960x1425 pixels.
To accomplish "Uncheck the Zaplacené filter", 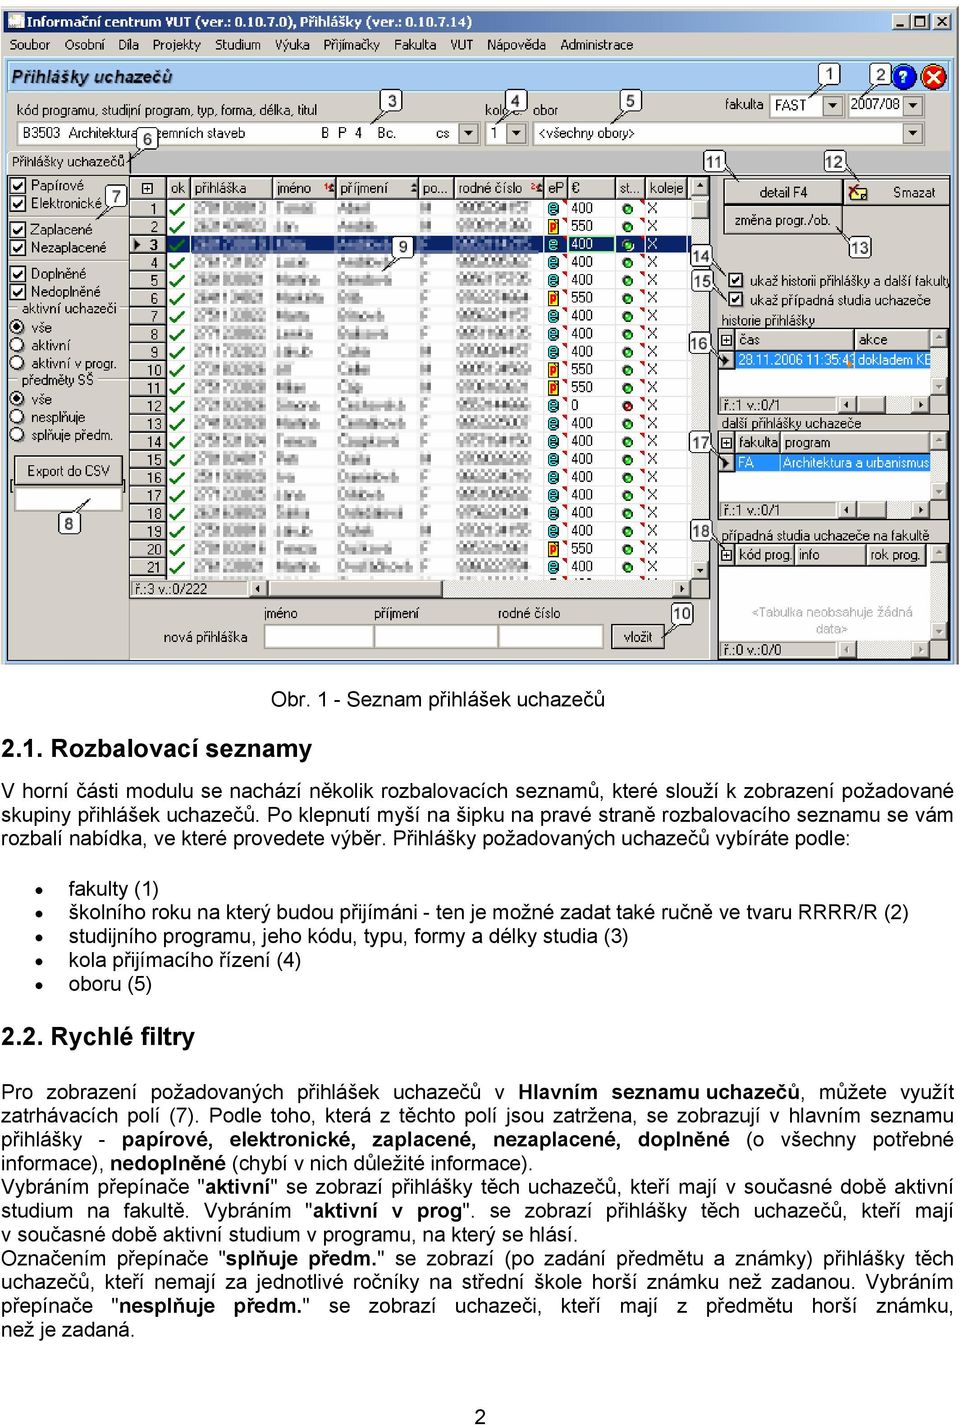I will click(18, 229).
